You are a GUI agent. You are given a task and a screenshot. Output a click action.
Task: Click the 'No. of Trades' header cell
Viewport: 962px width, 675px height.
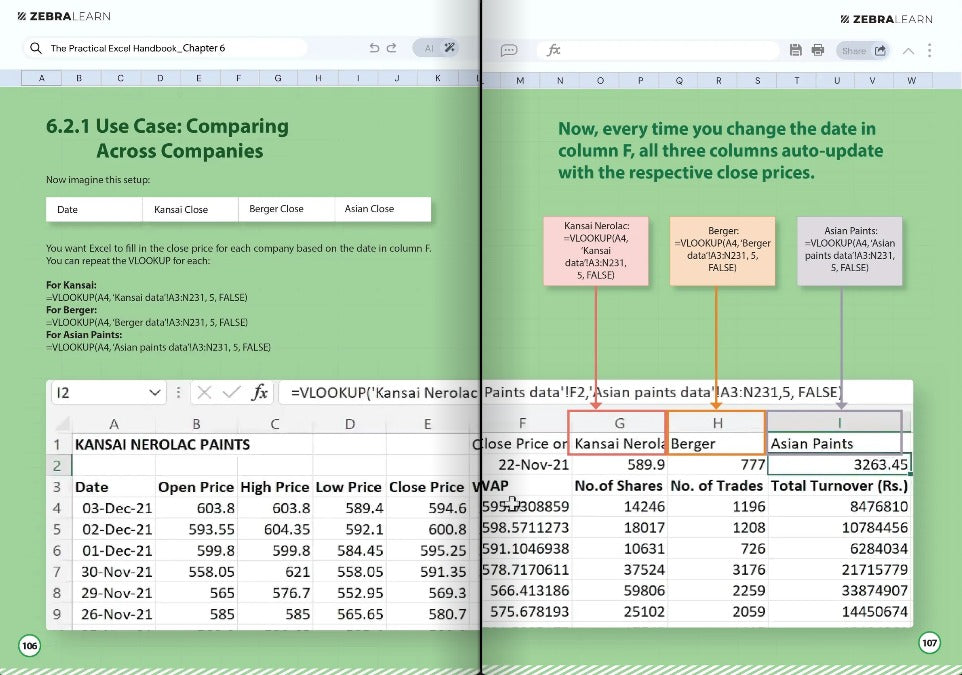point(717,486)
